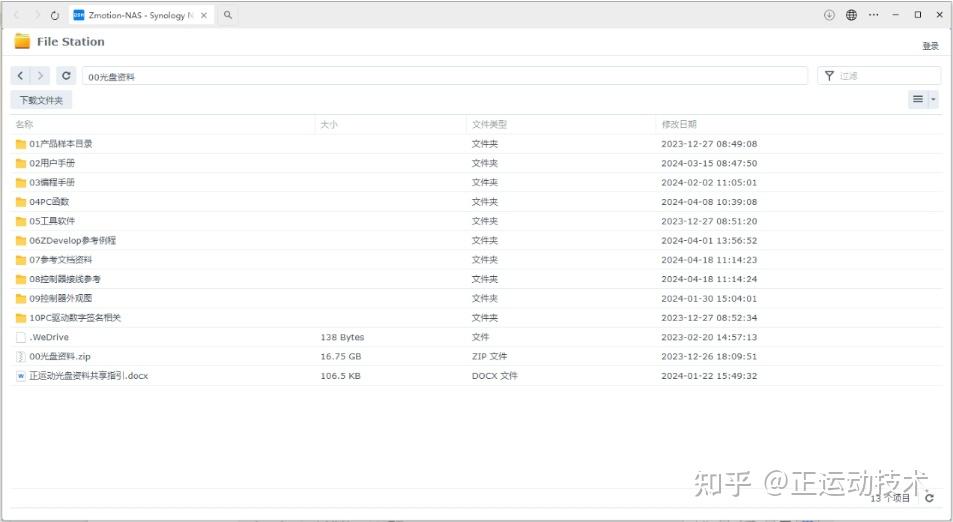Click the date 2024-01-22 15:49:32

click(x=709, y=376)
